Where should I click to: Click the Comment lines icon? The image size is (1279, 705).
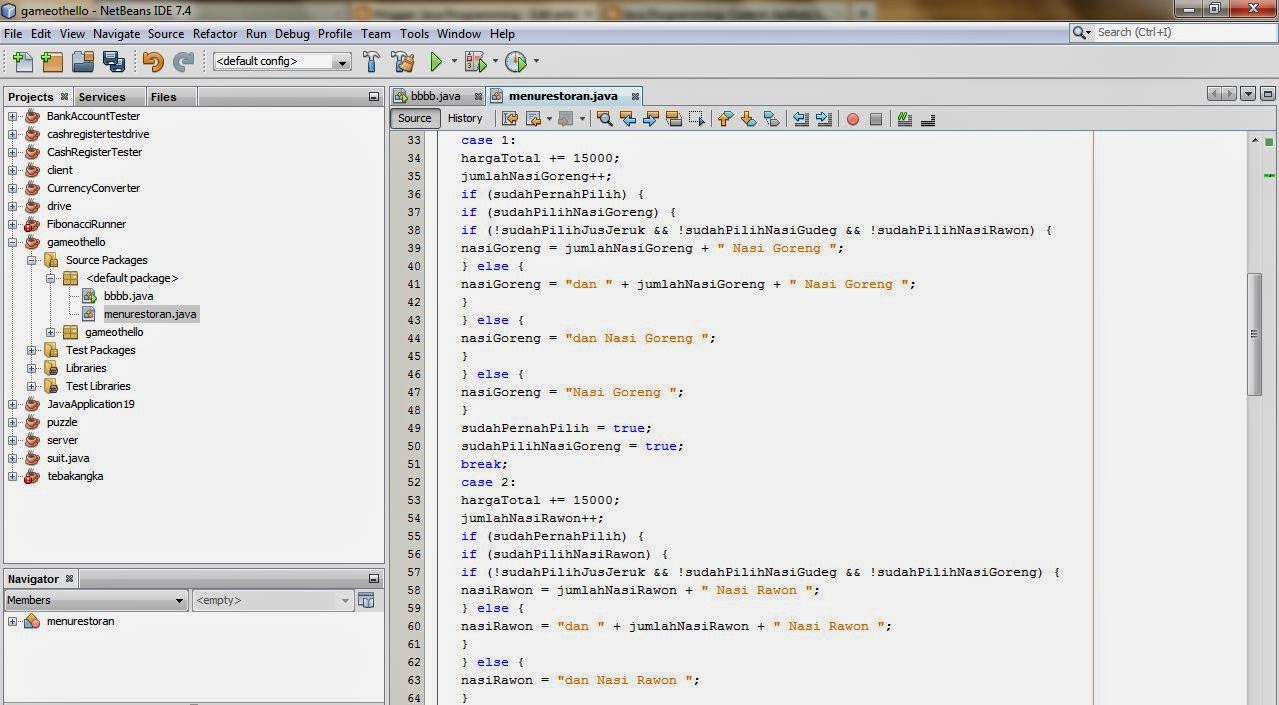pos(905,119)
